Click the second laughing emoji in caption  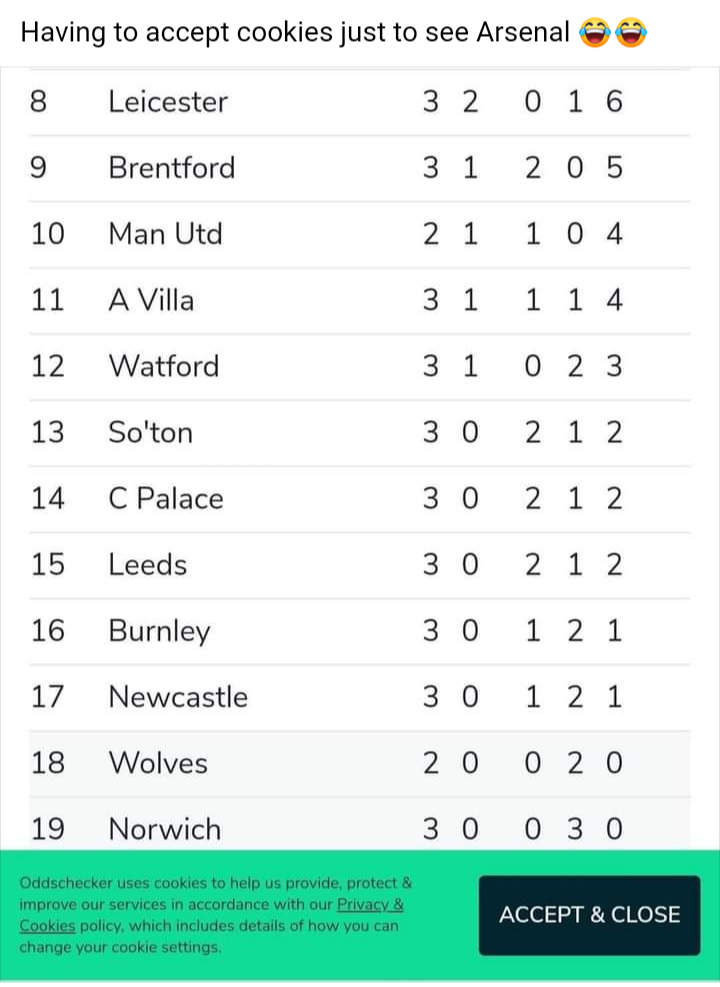point(631,32)
